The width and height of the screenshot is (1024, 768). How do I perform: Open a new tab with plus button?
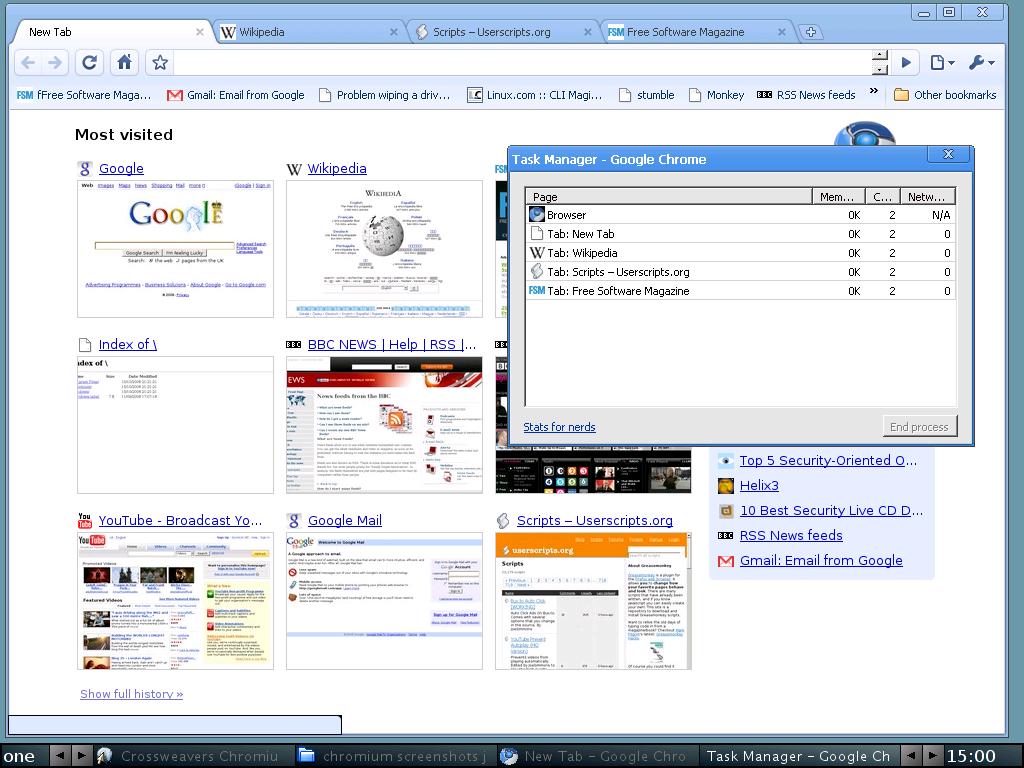point(810,32)
